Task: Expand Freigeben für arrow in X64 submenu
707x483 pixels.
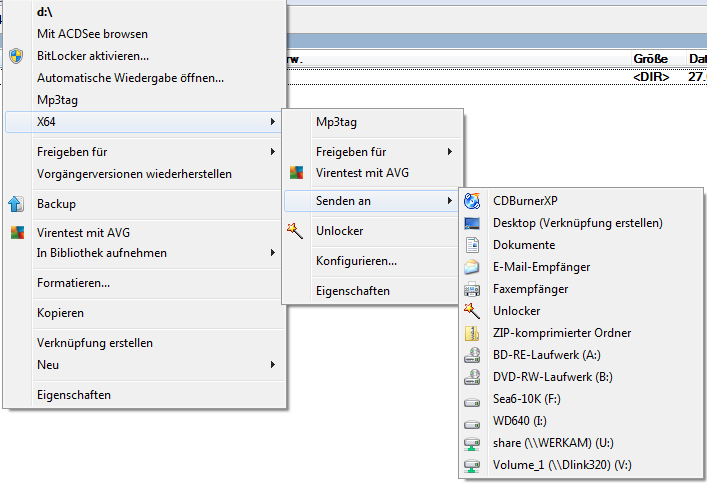Action: pyautogui.click(x=449, y=152)
